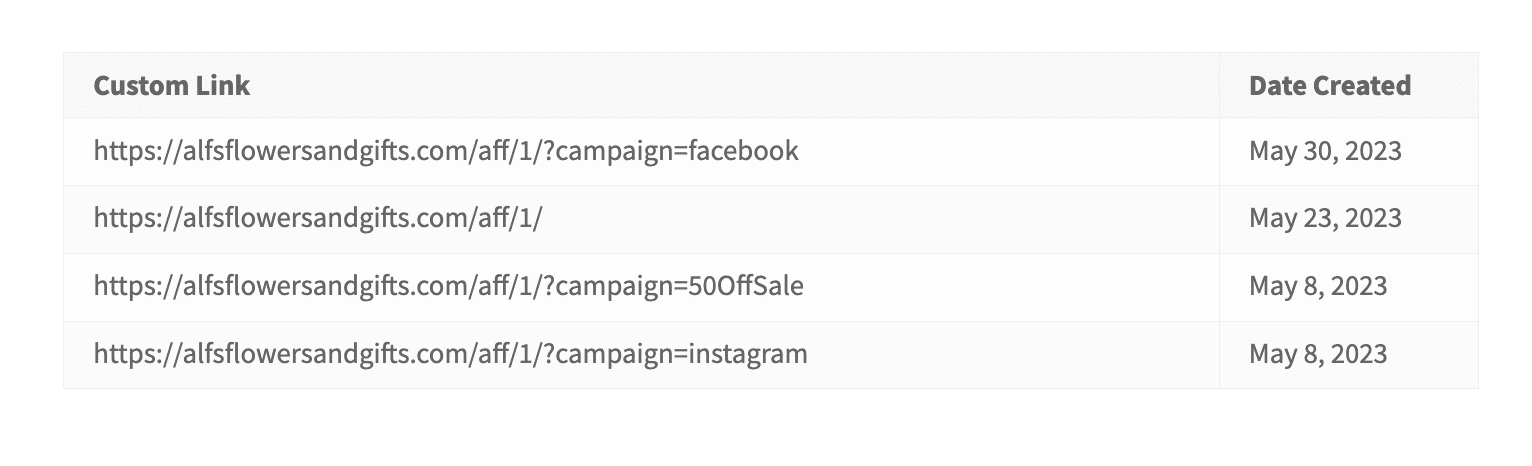Open the aff/1/ link without campaign parameter
The image size is (1532, 466).
(318, 219)
